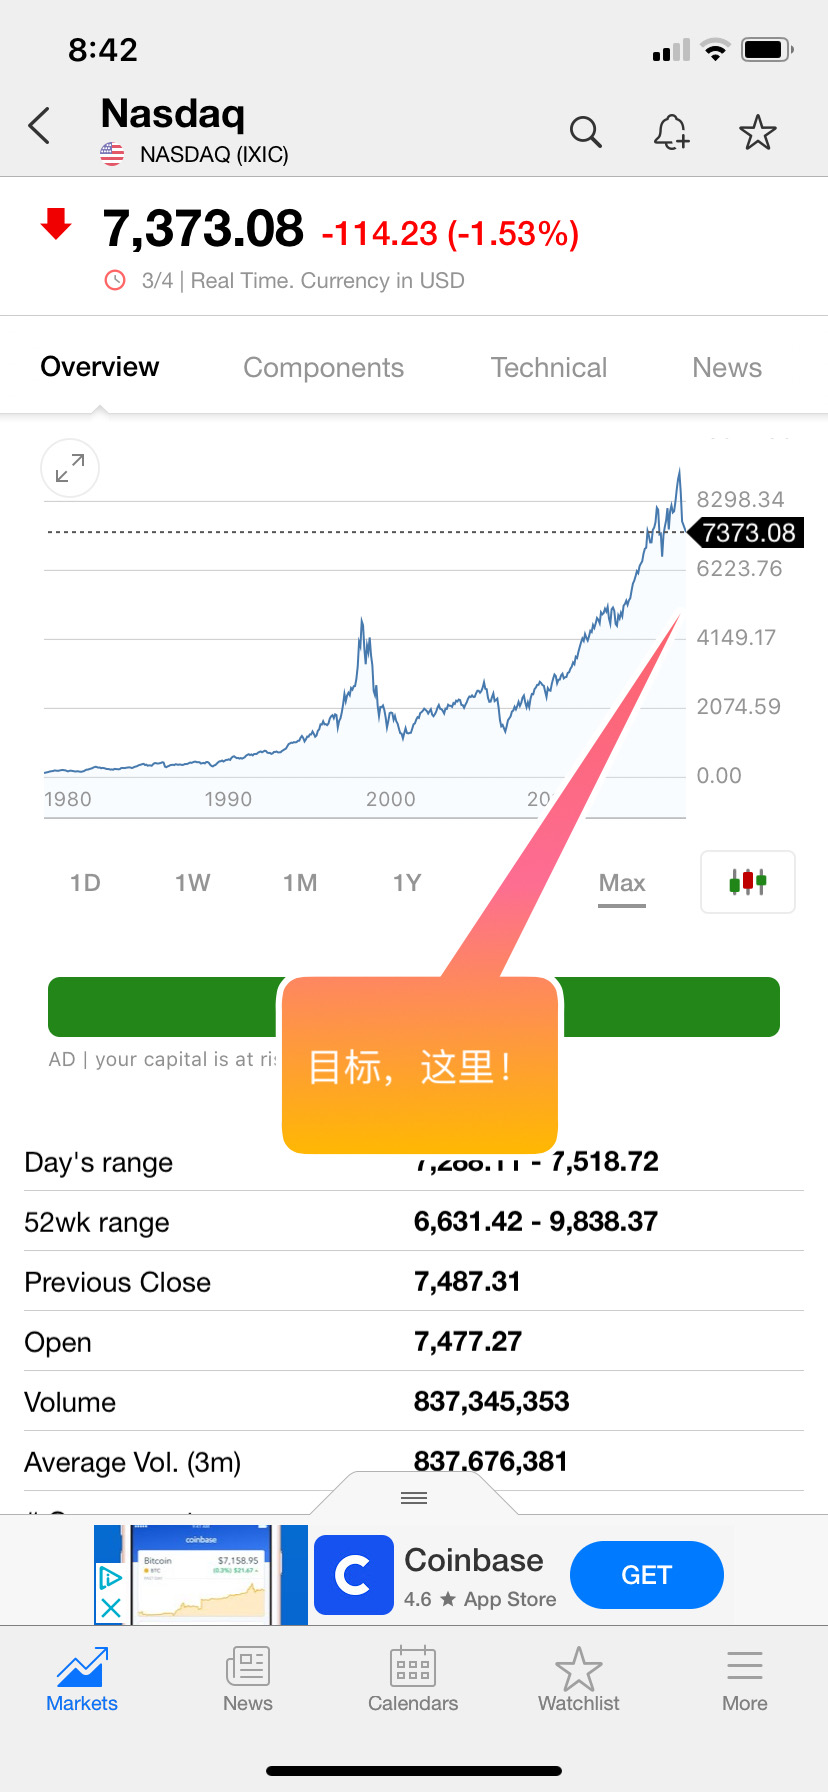828x1792 pixels.
Task: Tap the 7373.08 price marker on chart
Action: pyautogui.click(x=748, y=533)
